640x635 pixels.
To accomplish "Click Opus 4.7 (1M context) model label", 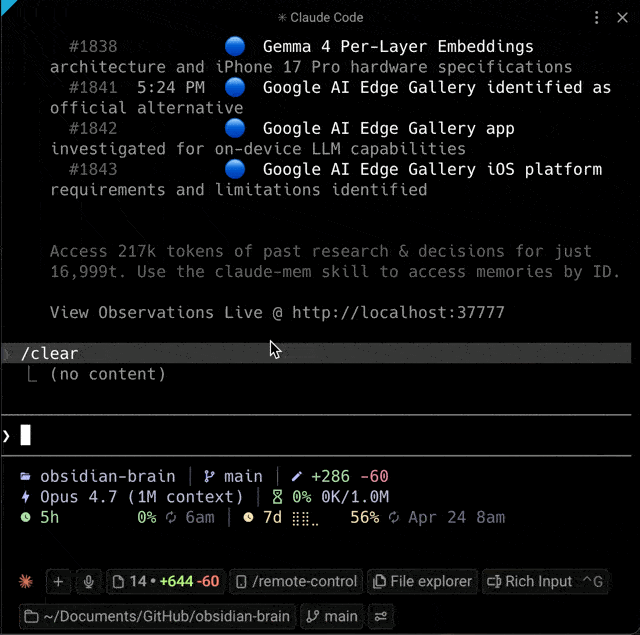I will pos(141,497).
